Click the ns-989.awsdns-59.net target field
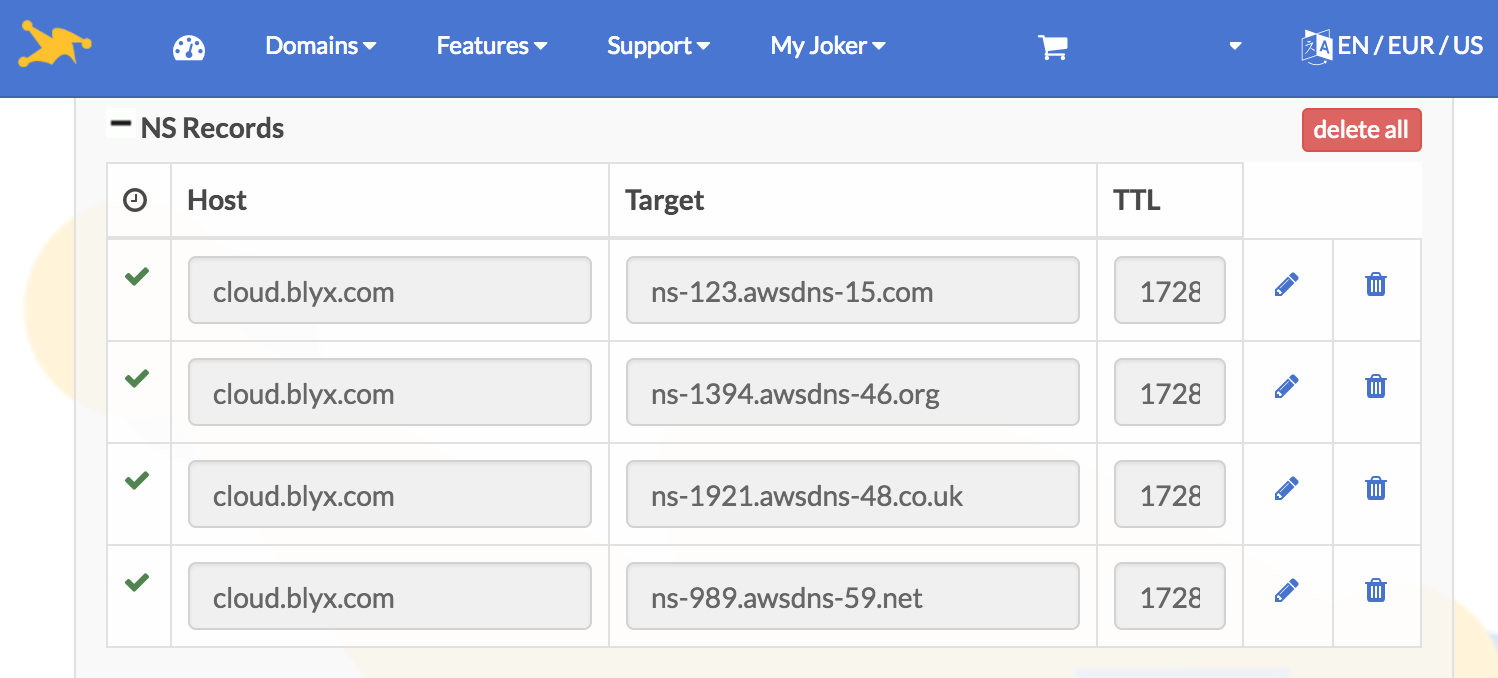This screenshot has height=678, width=1498. 853,597
